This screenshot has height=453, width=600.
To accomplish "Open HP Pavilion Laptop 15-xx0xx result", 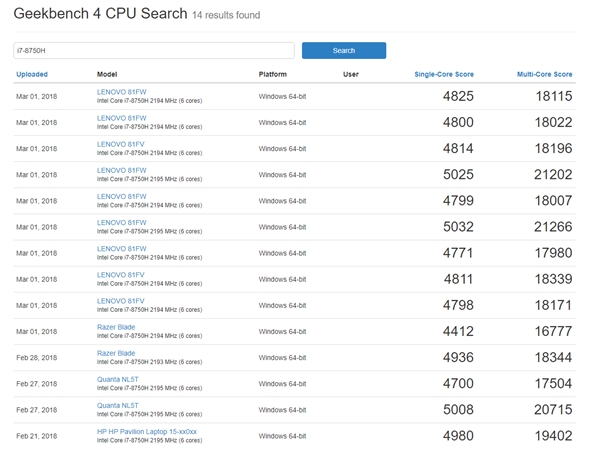I will tap(147, 431).
